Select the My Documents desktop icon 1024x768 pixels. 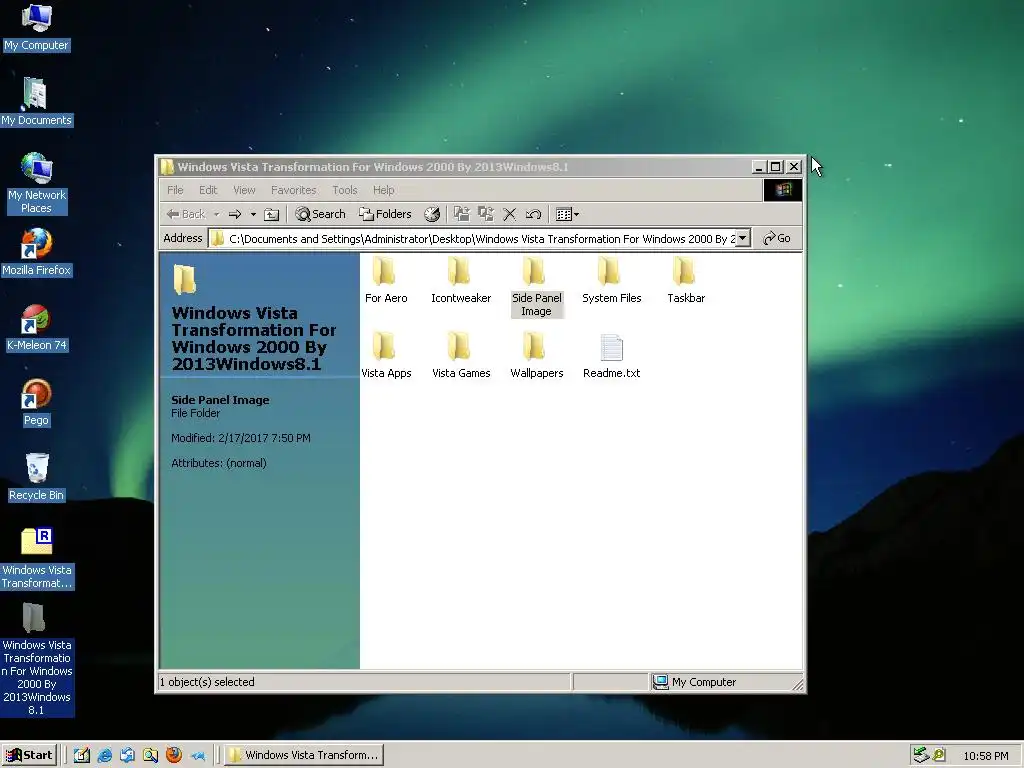click(x=36, y=102)
